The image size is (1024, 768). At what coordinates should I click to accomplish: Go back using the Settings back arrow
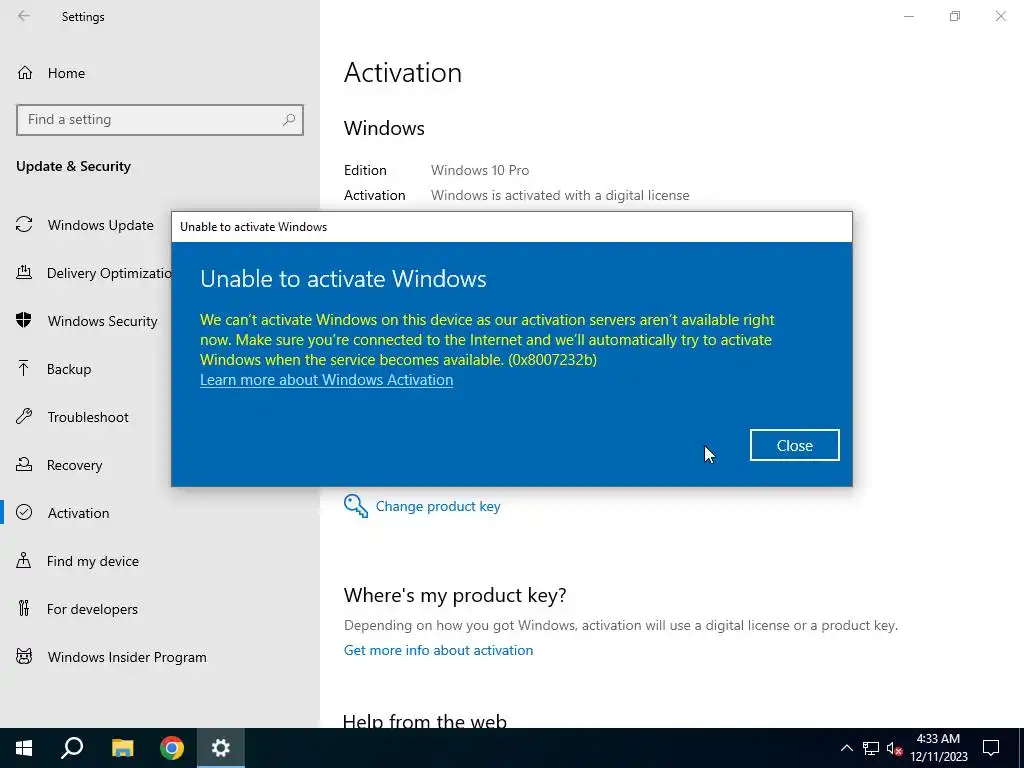(24, 16)
